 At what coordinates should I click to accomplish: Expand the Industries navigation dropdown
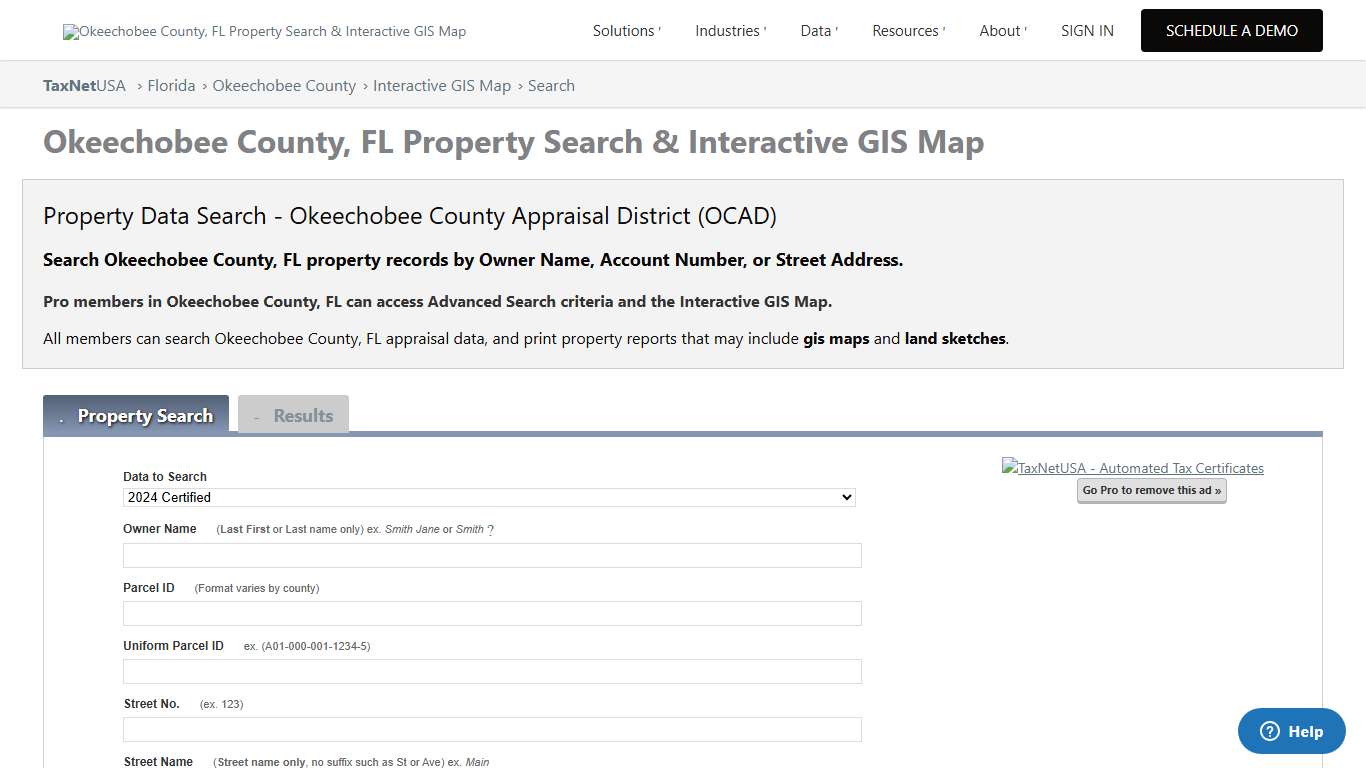[729, 30]
